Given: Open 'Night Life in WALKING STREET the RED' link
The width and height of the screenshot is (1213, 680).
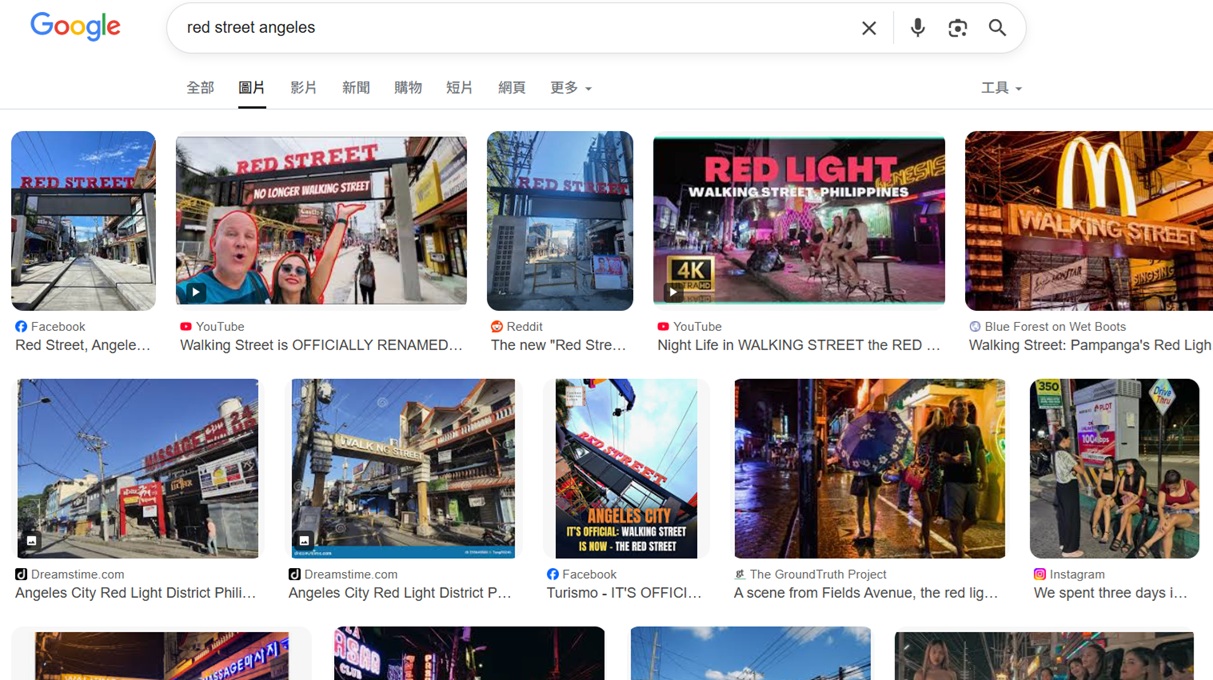Looking at the screenshot, I should [x=799, y=345].
